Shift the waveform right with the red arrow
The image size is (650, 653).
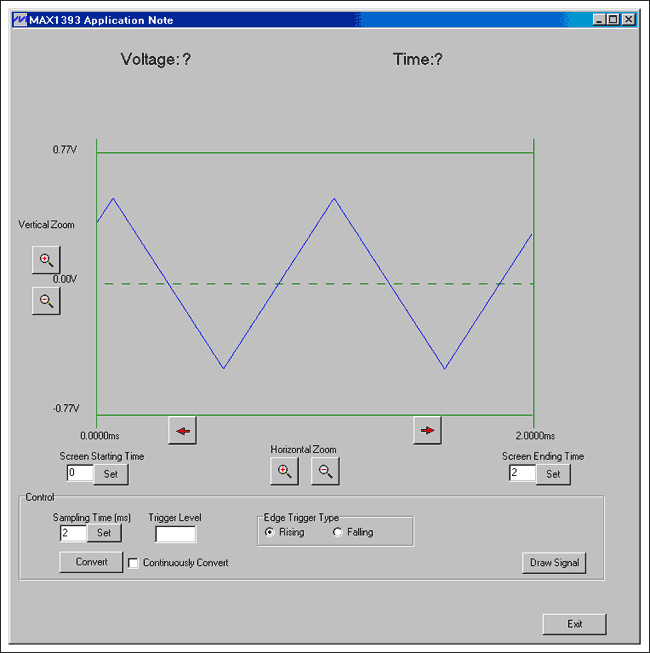[x=427, y=431]
